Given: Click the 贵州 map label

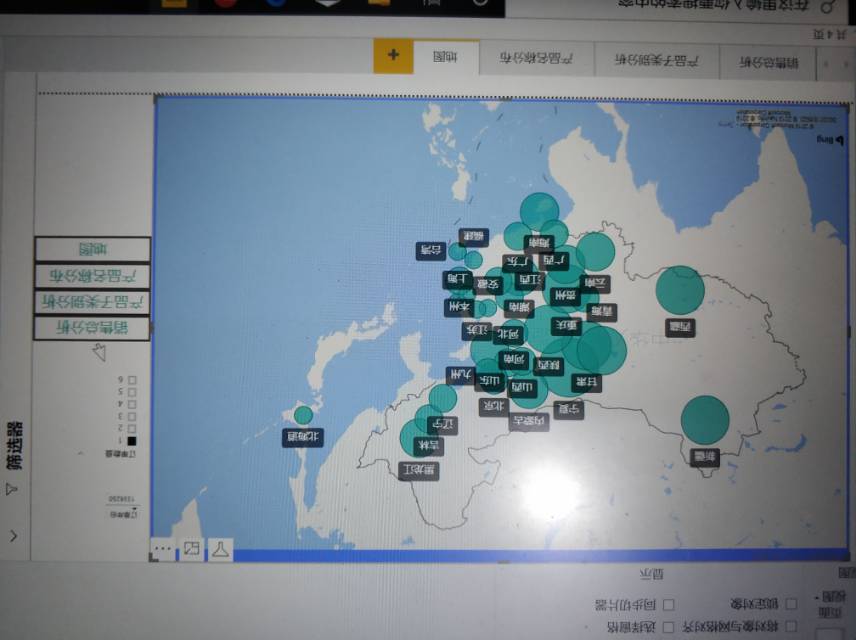Looking at the screenshot, I should point(564,297).
